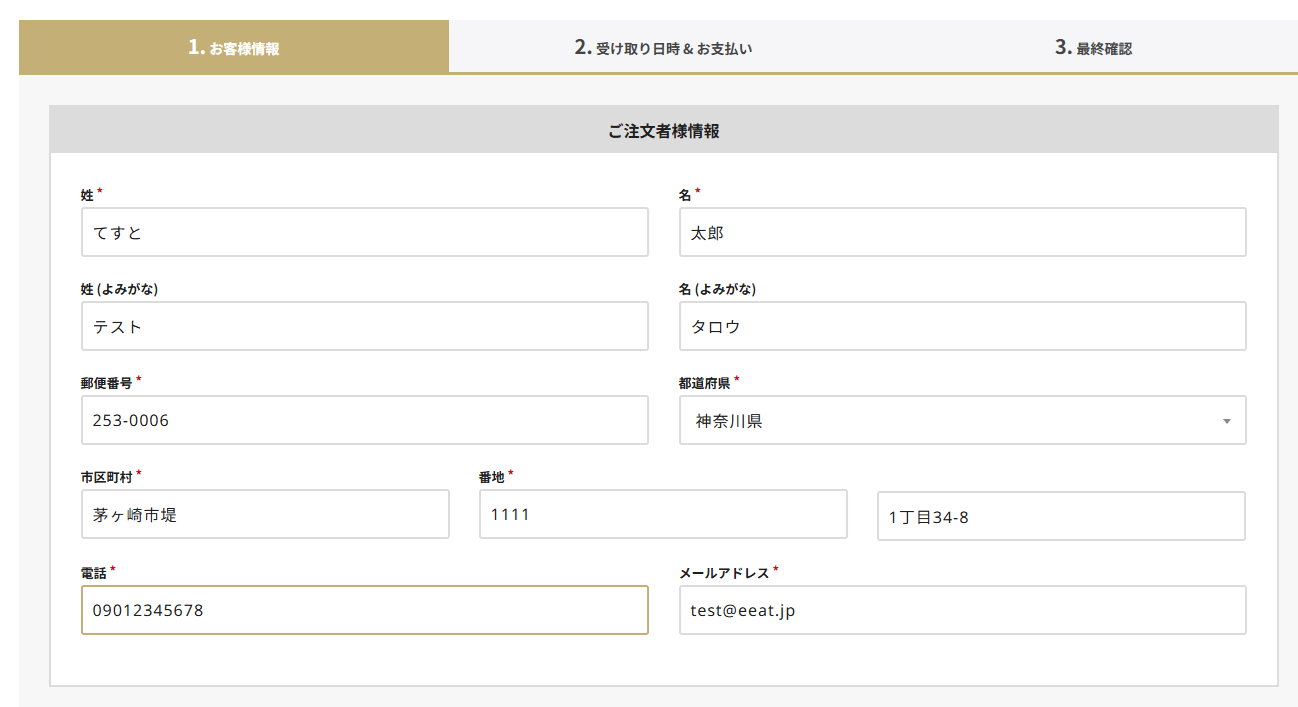1298x707 pixels.
Task: Focus the 電話 field with 09012345678
Action: point(364,610)
